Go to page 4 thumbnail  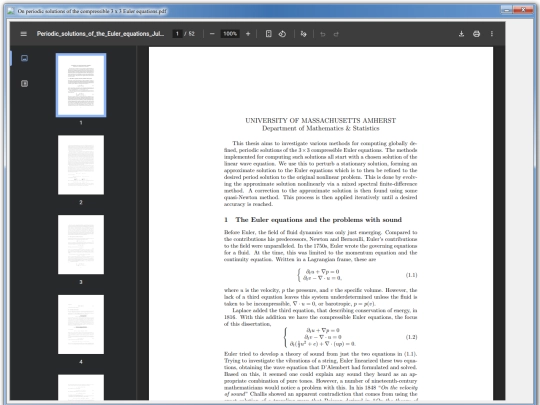[x=81, y=324]
